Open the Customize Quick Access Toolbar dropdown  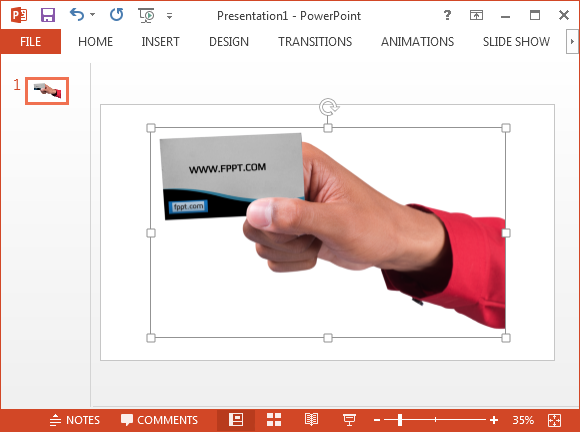[x=169, y=16]
